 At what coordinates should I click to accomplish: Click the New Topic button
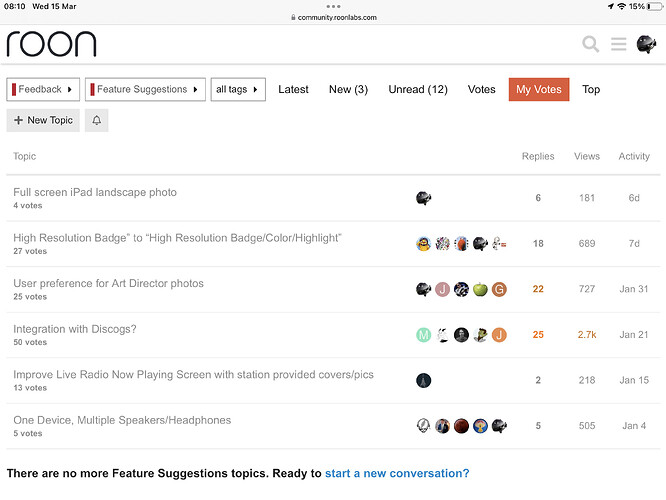(43, 120)
